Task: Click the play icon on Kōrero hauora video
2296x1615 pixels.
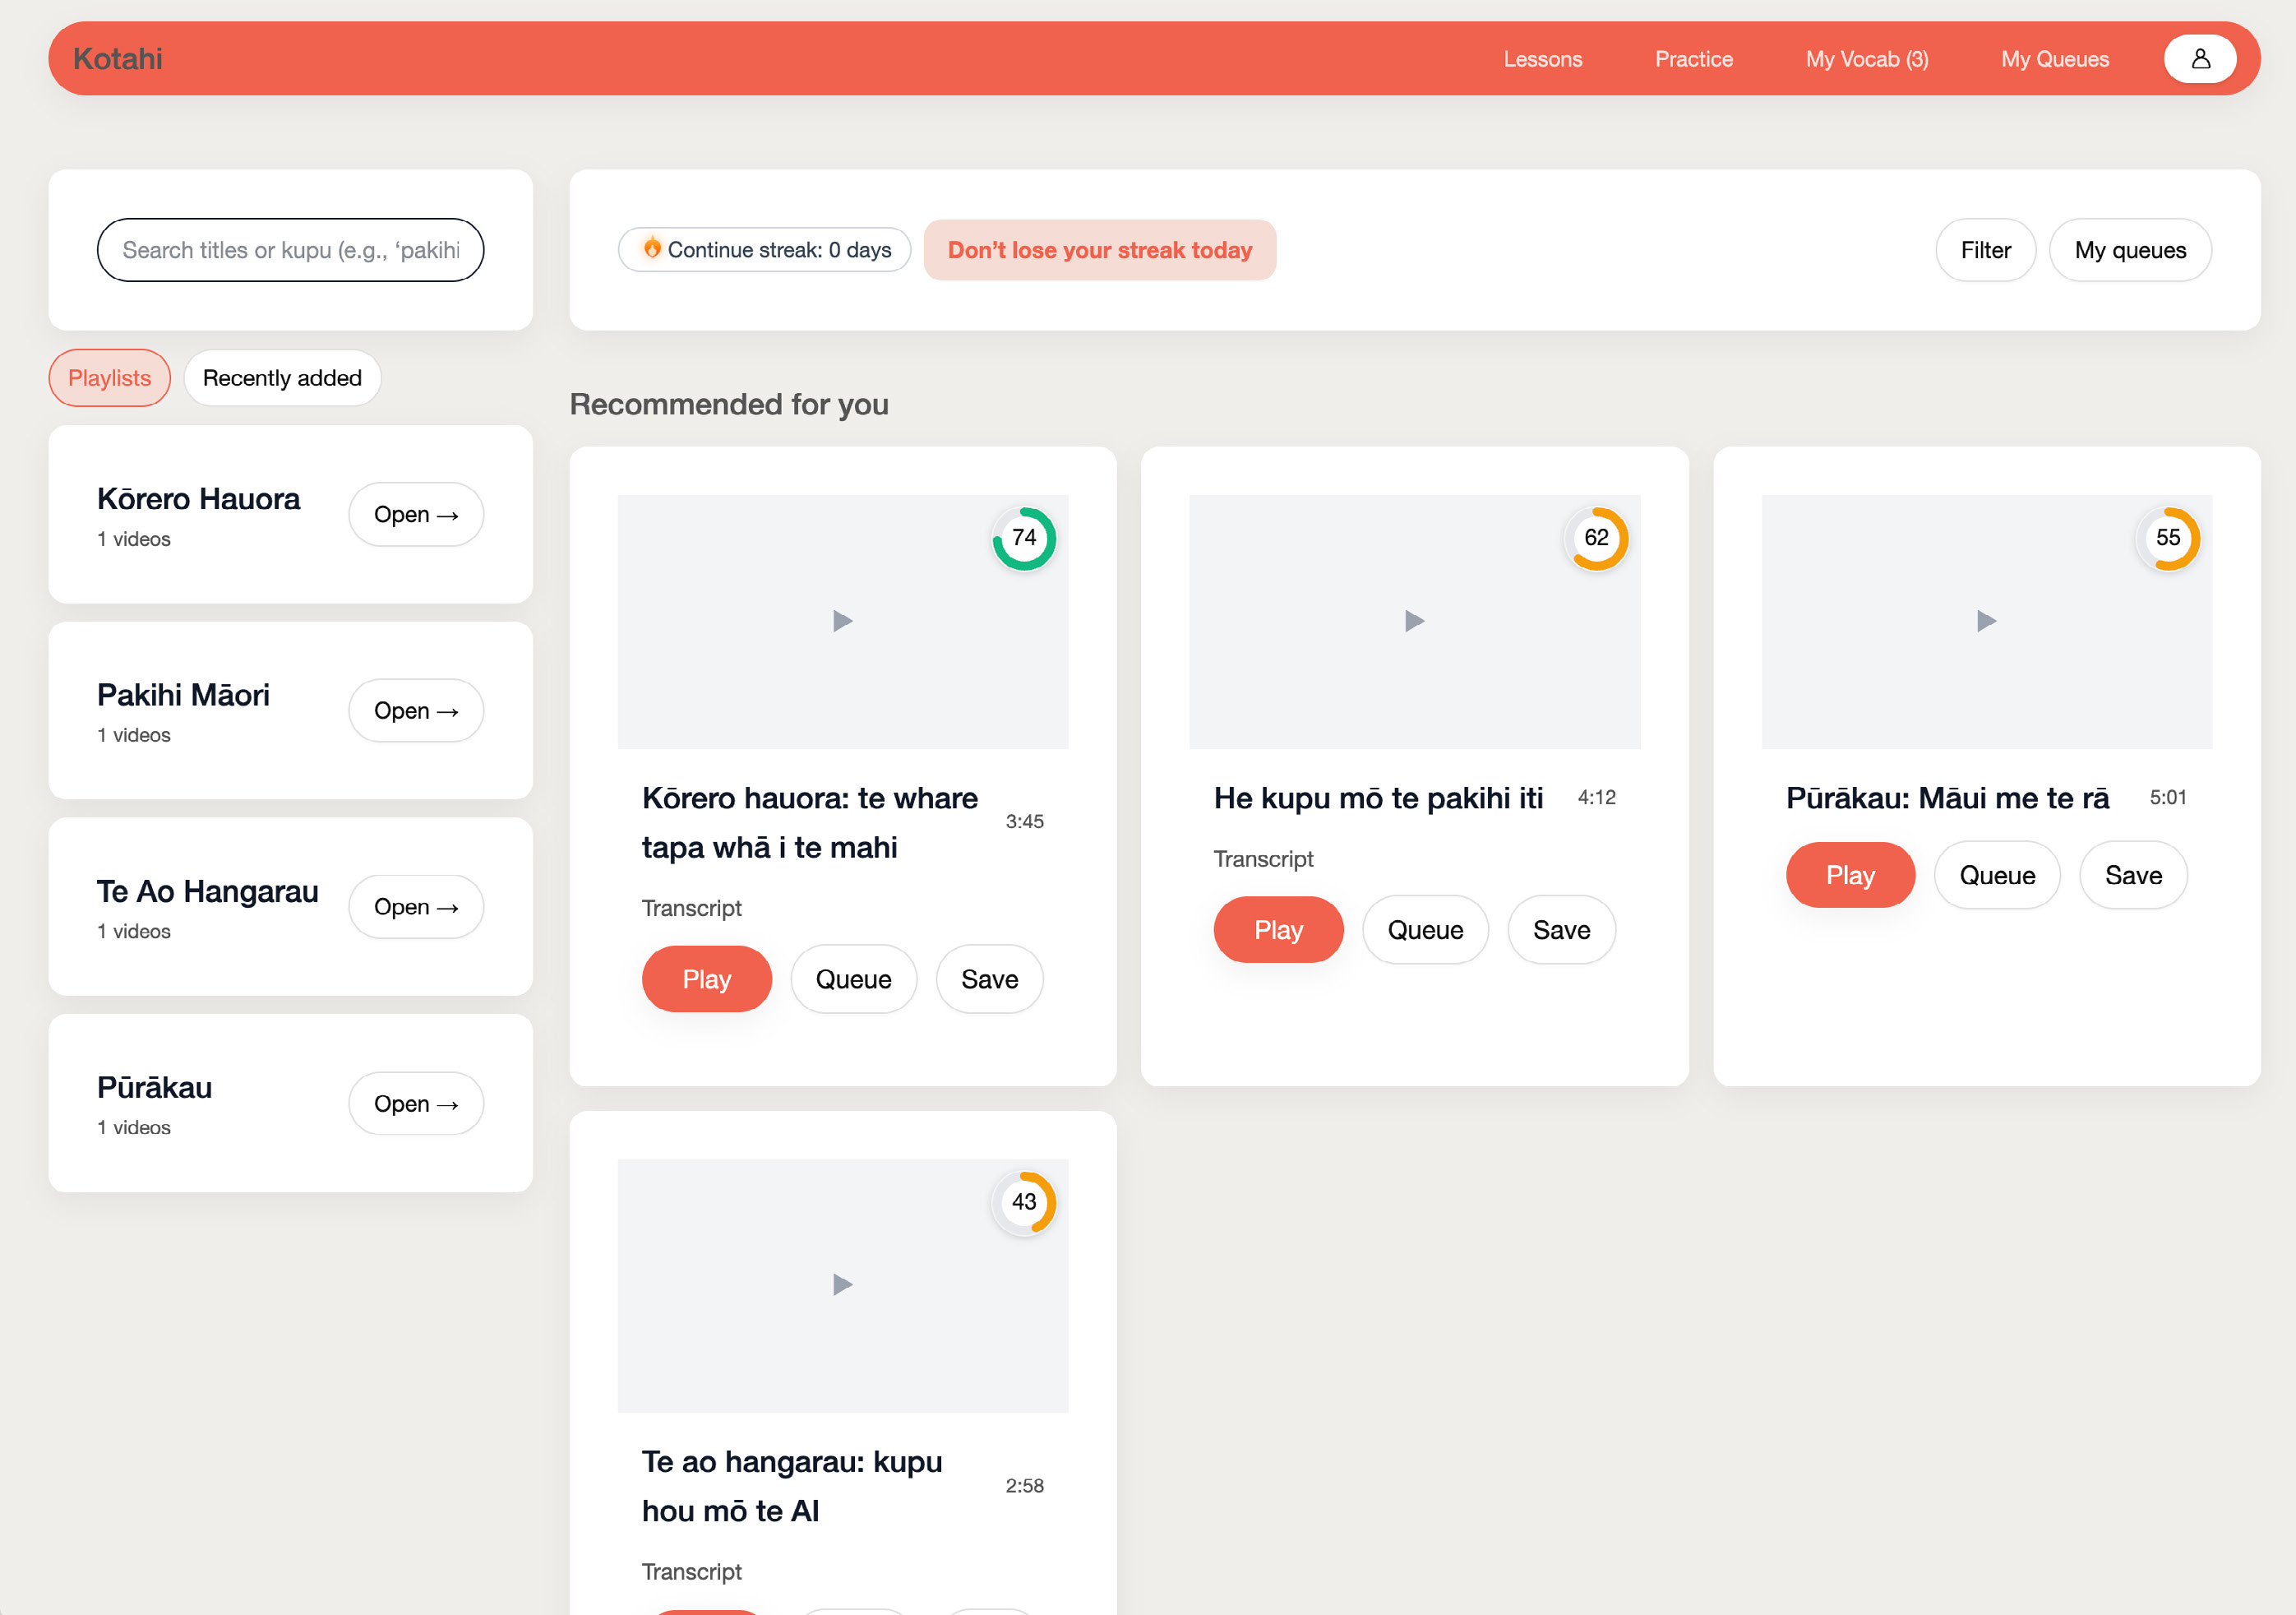Action: (841, 621)
